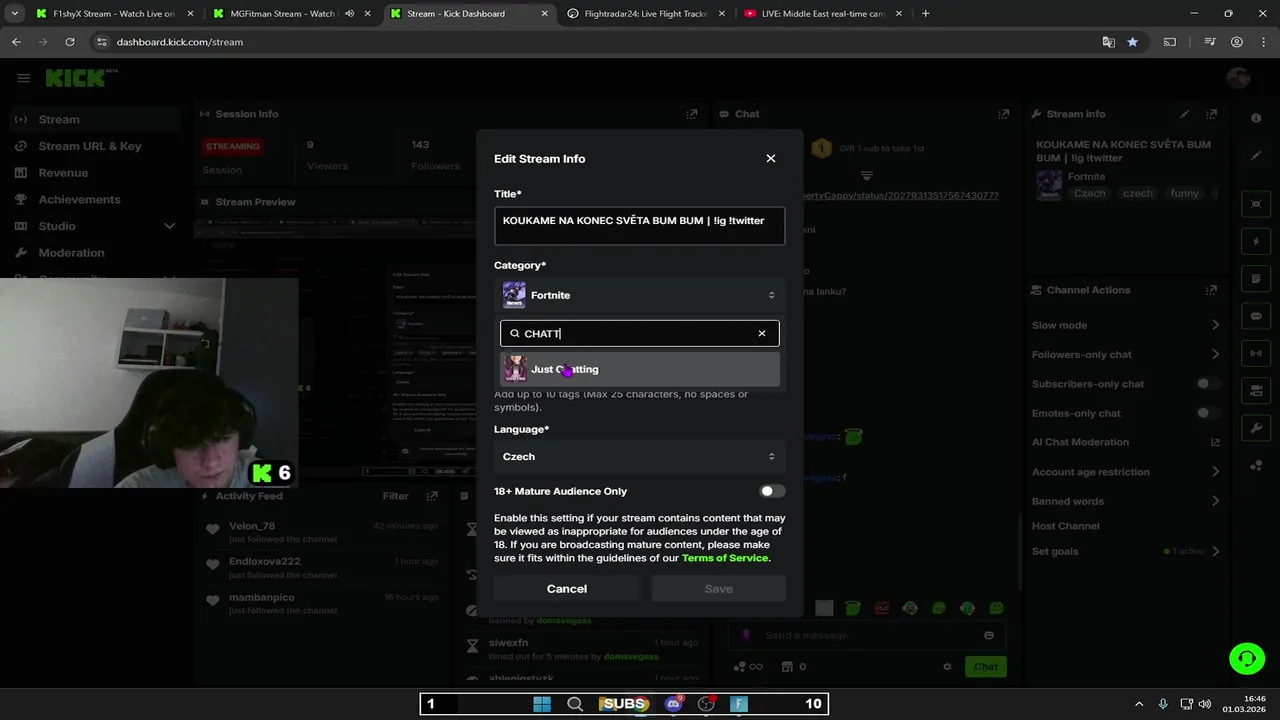Open the screen capture icon in right toolbar
1280x720 pixels.
coord(1256,204)
